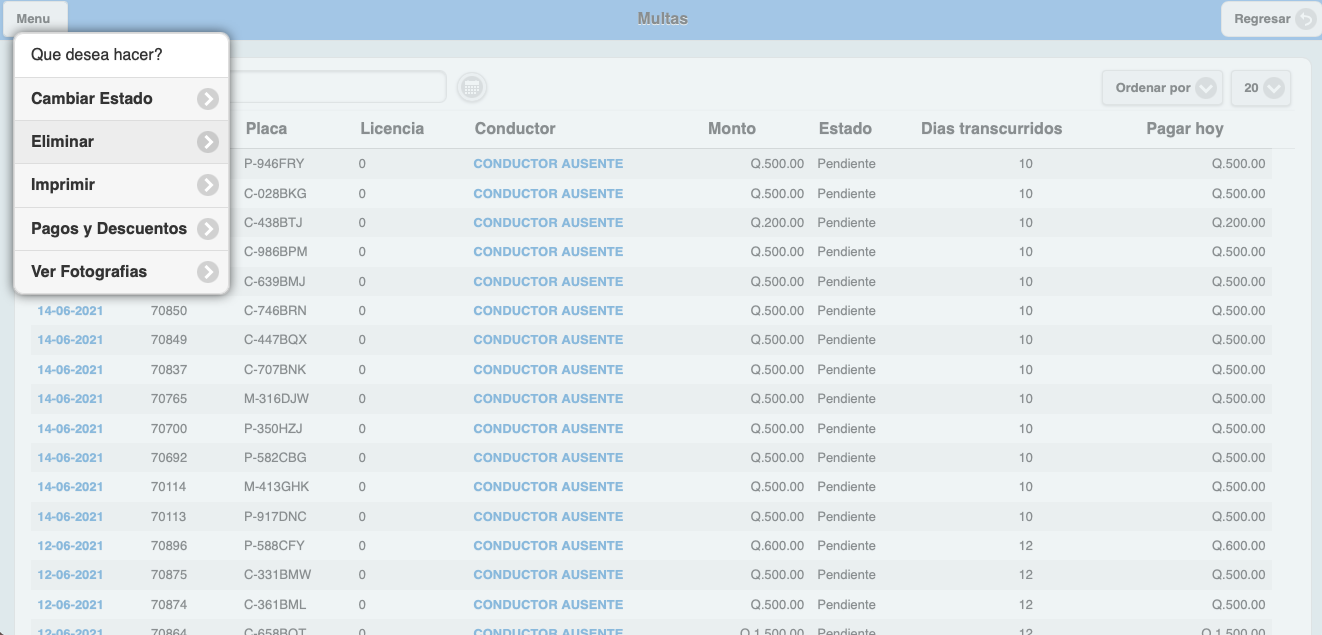Click arrow icon next to Imprimir
Image resolution: width=1322 pixels, height=635 pixels.
pyautogui.click(x=207, y=185)
